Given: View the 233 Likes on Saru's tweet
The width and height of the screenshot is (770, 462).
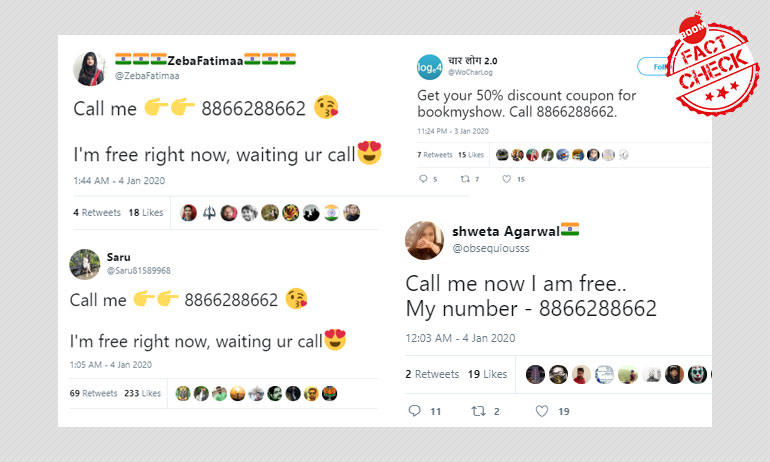Looking at the screenshot, I should [x=142, y=393].
